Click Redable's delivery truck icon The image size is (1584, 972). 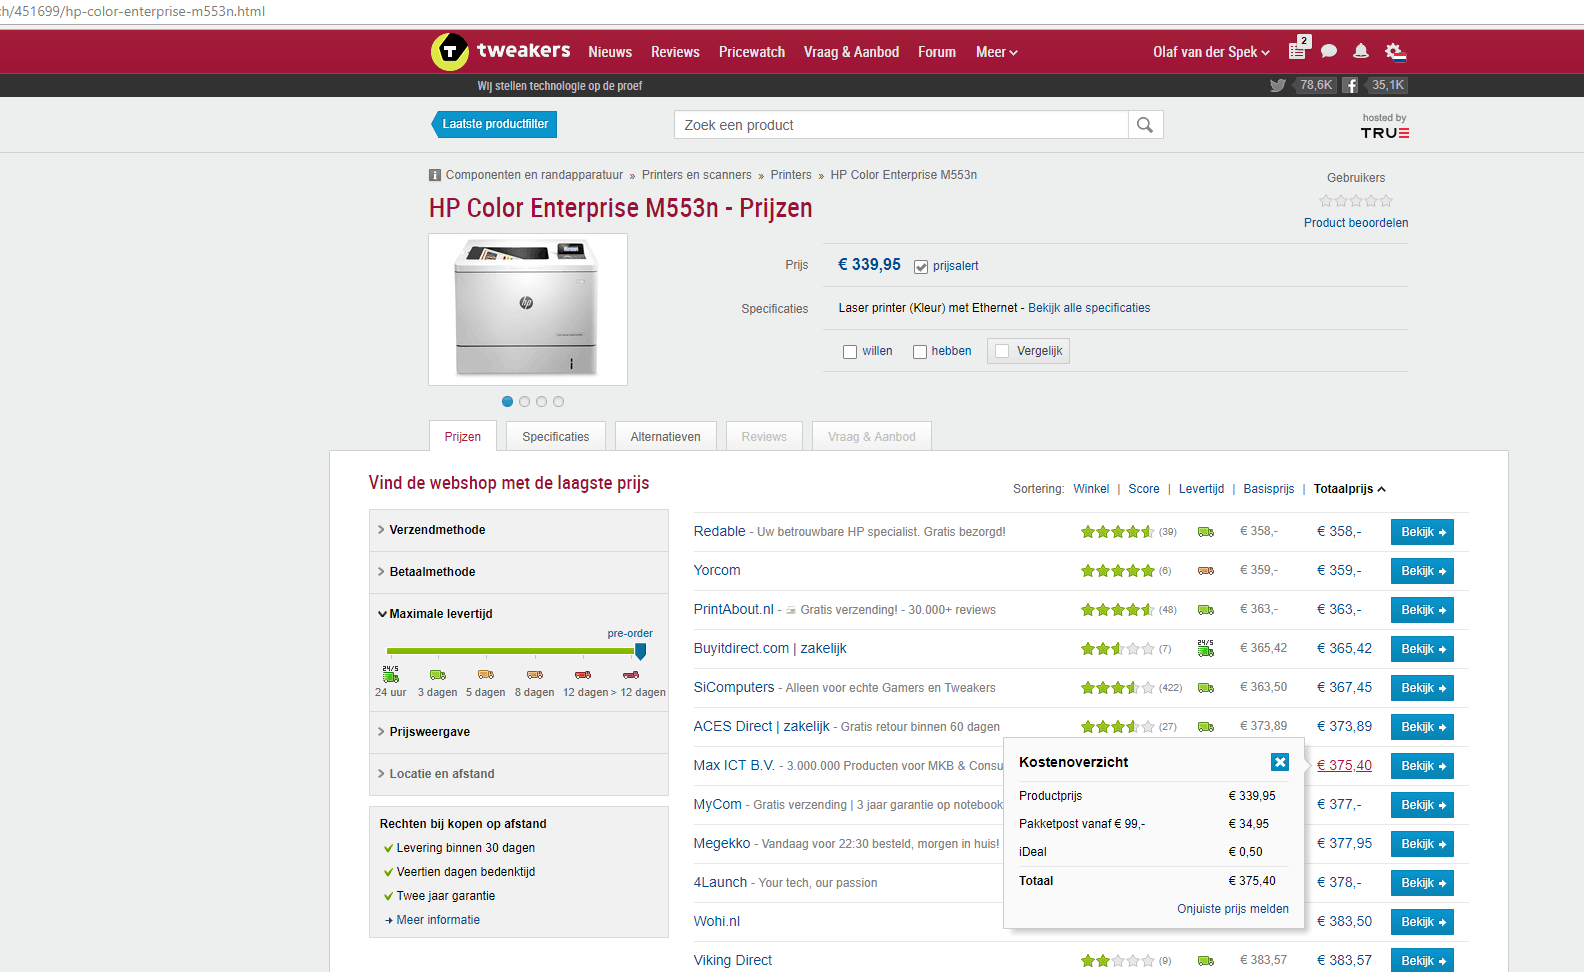[1206, 532]
